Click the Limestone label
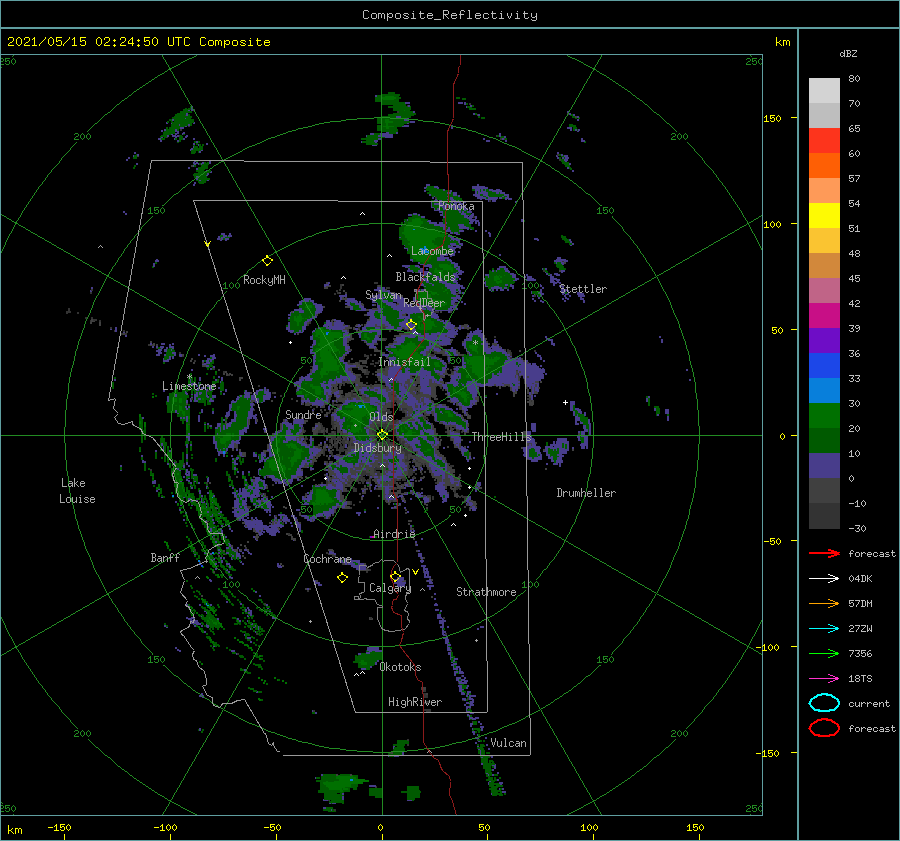Viewport: 900px width, 841px height. click(189, 386)
